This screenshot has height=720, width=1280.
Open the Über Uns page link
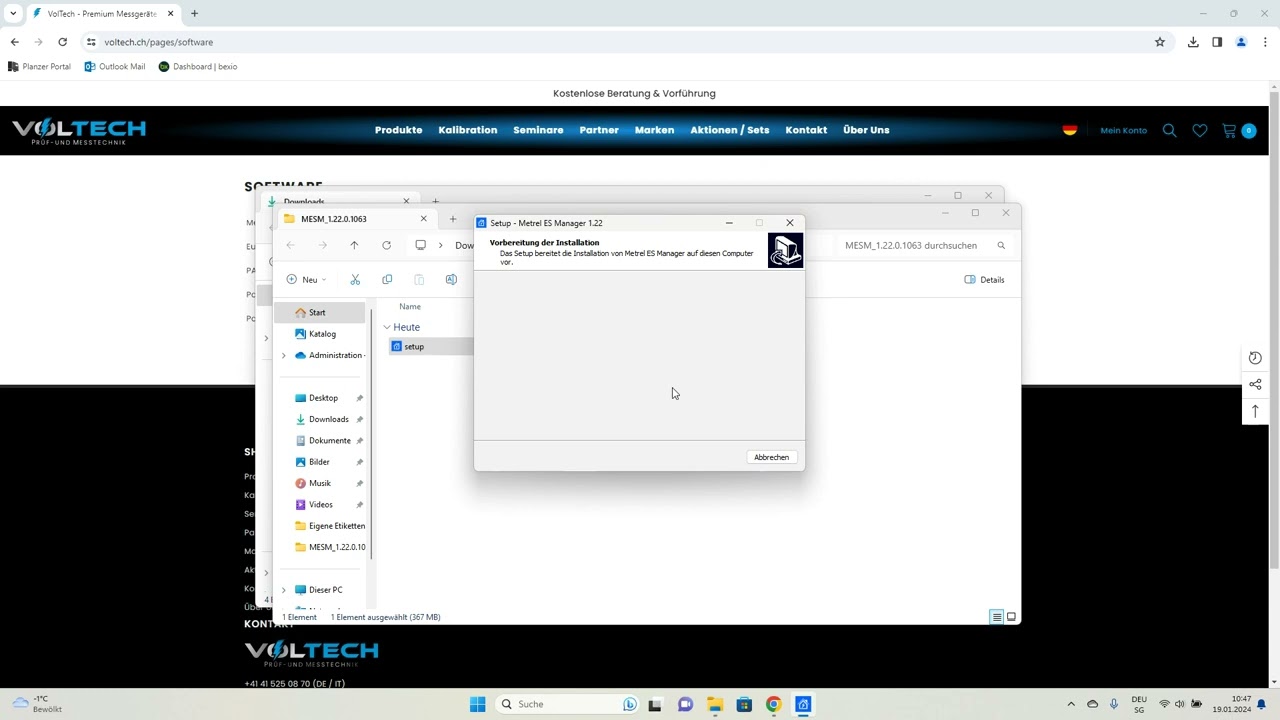pyautogui.click(x=866, y=130)
